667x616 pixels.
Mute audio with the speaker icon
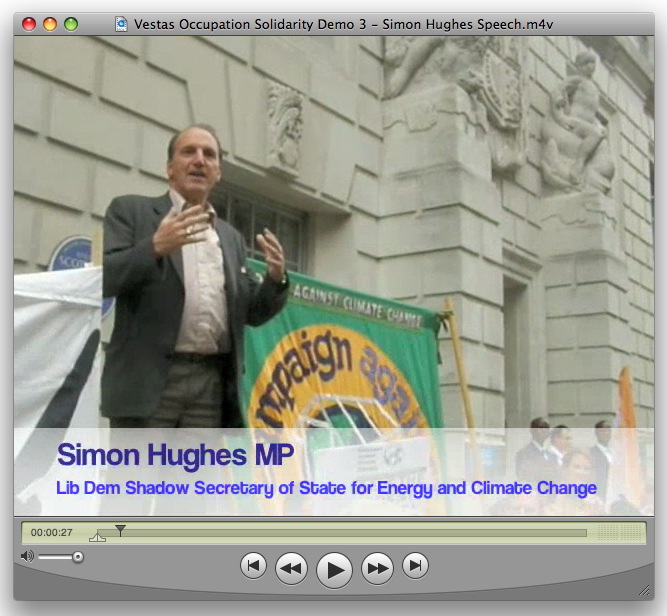tap(27, 556)
